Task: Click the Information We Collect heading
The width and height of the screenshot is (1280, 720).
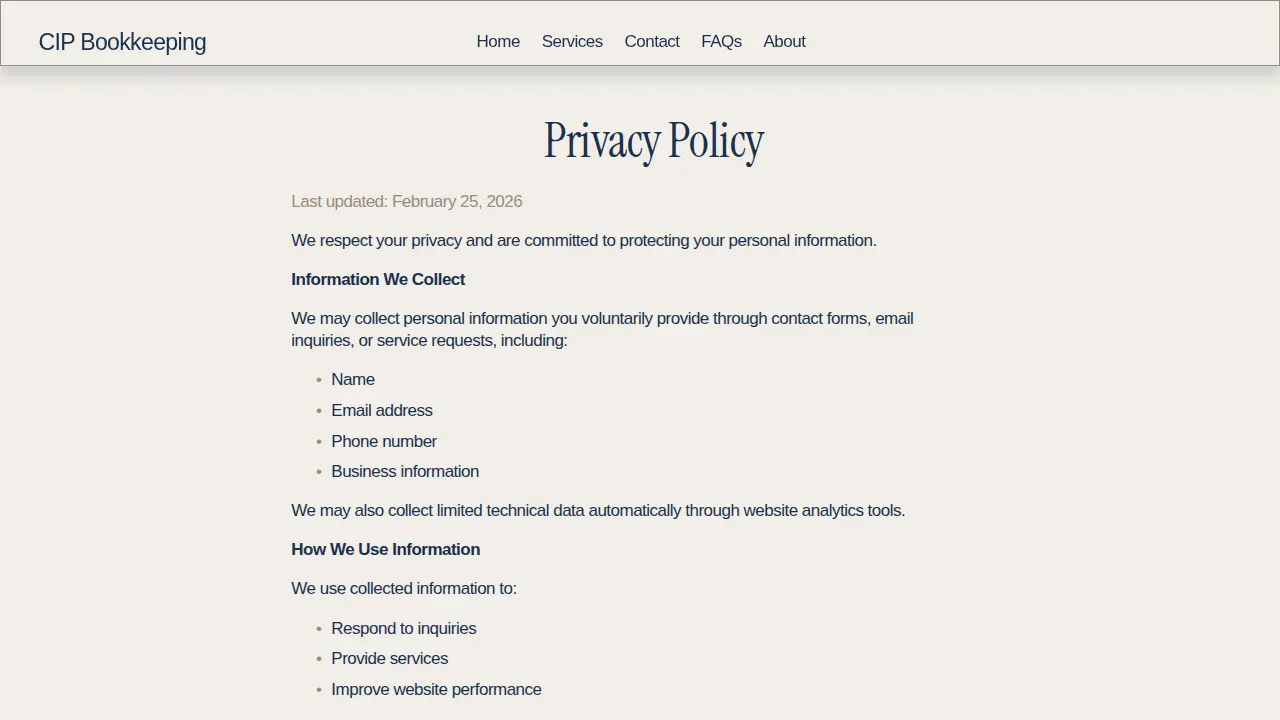Action: tap(378, 279)
